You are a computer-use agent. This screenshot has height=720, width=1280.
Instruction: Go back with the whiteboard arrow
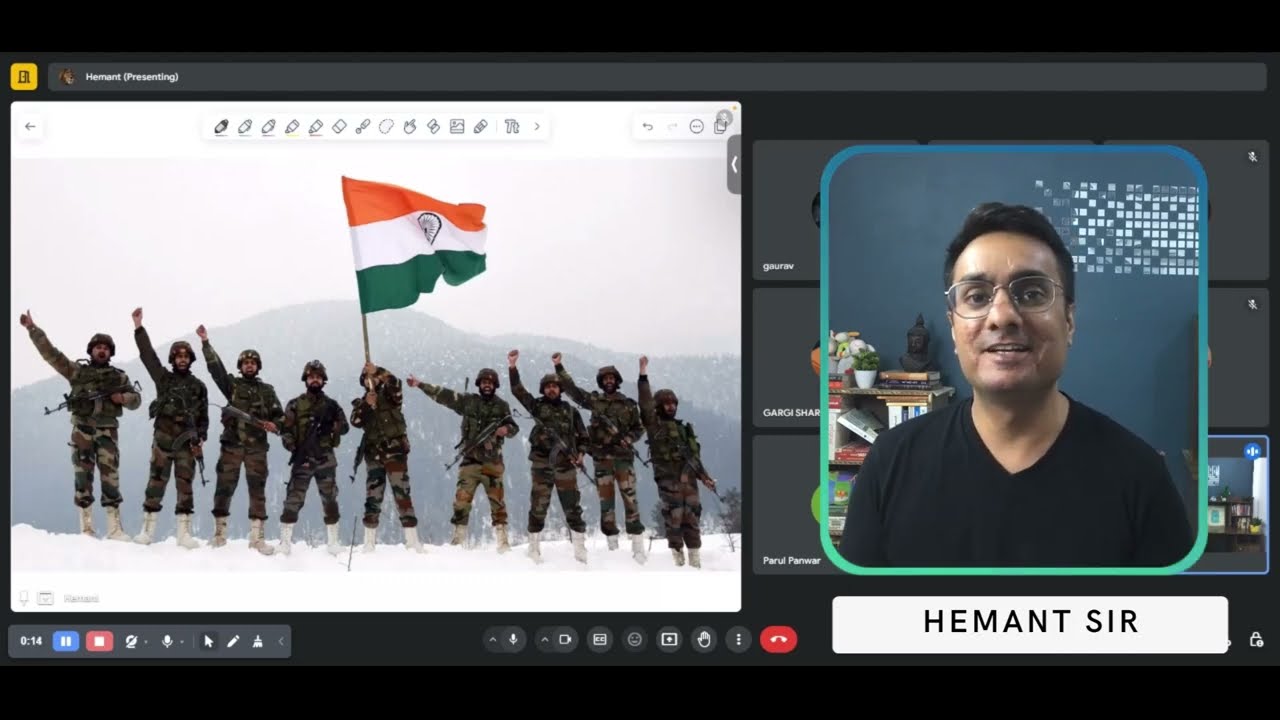tap(30, 127)
